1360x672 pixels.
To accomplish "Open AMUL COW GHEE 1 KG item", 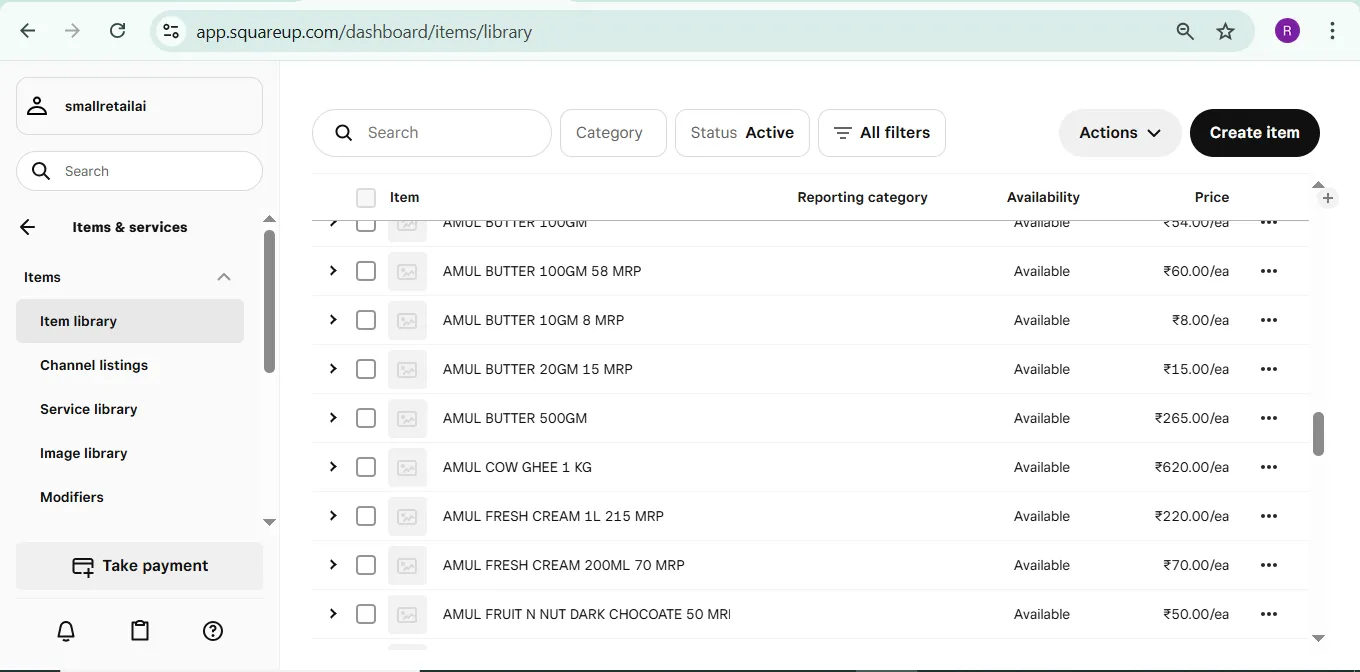I will click(x=517, y=467).
